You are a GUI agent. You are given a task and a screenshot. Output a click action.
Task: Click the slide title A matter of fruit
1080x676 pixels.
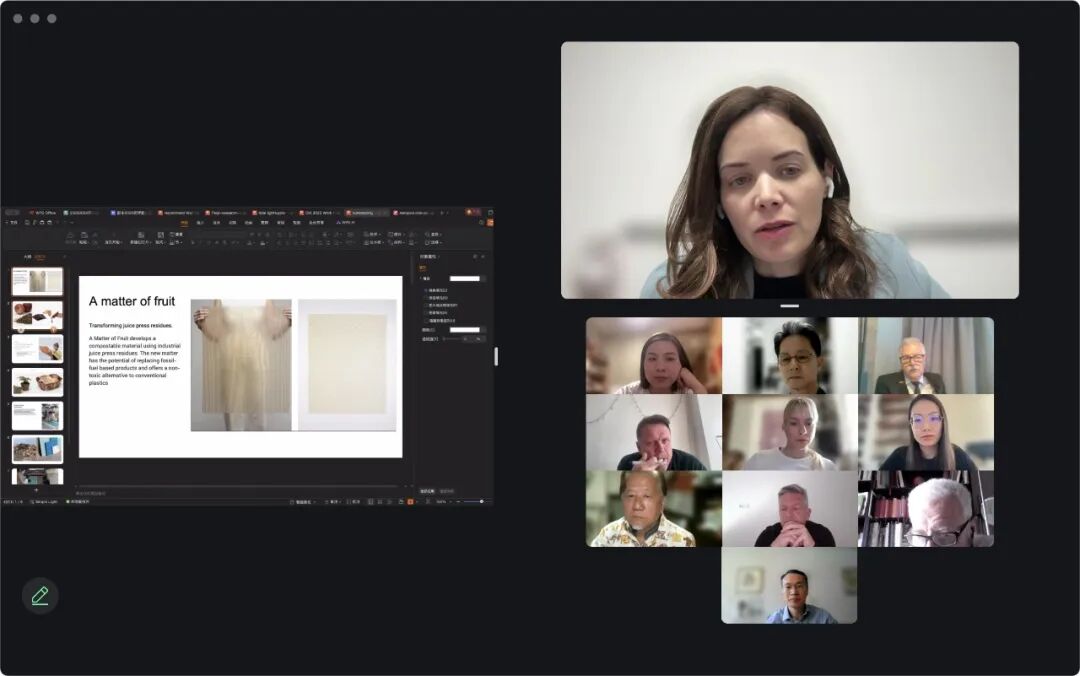click(132, 301)
